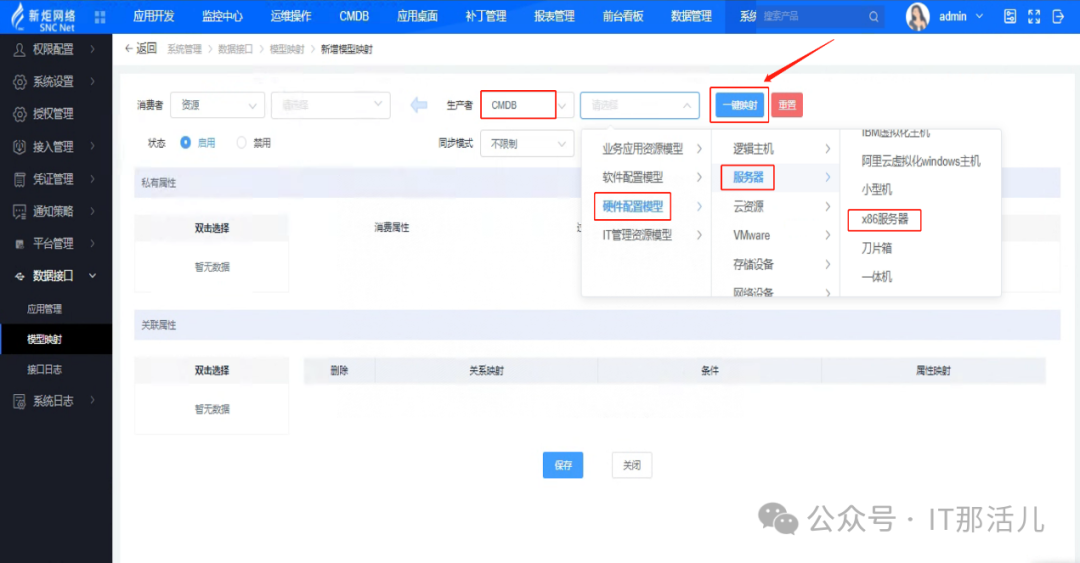
Task: Open 监控中心 top menu
Action: point(222,17)
